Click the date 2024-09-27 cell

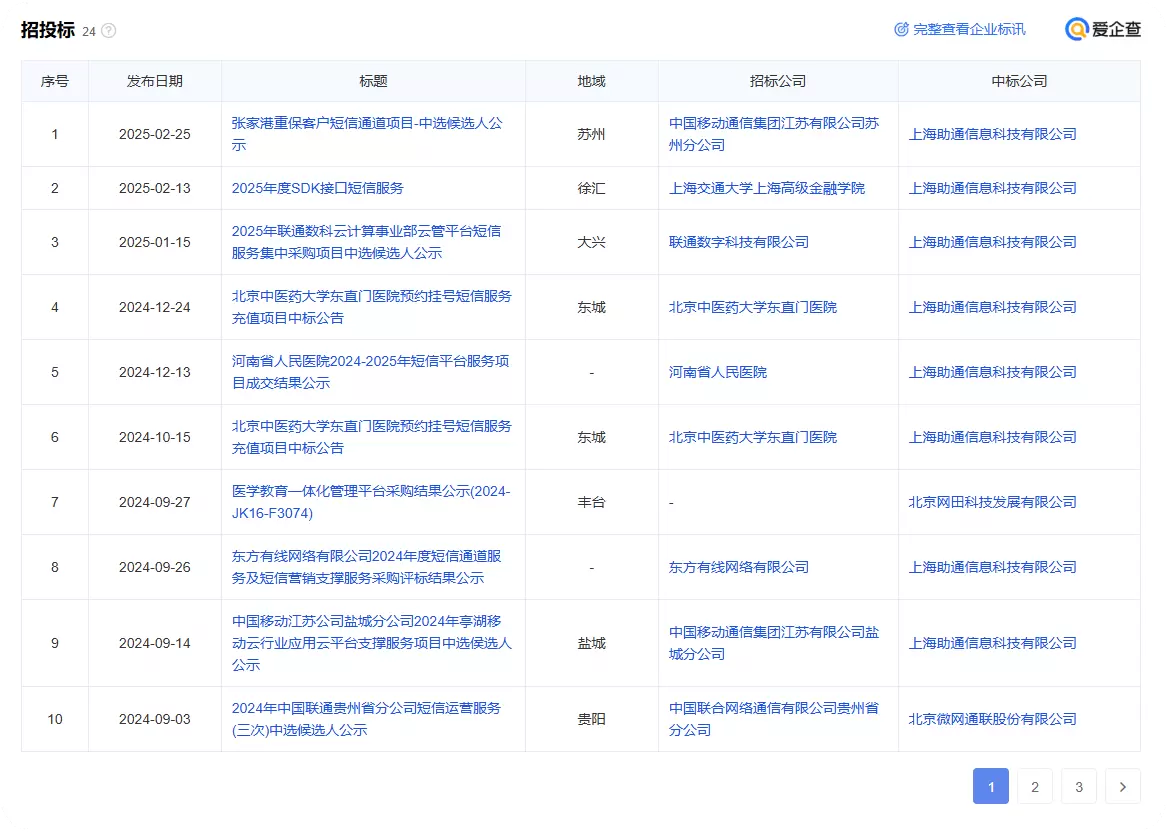[x=155, y=502]
